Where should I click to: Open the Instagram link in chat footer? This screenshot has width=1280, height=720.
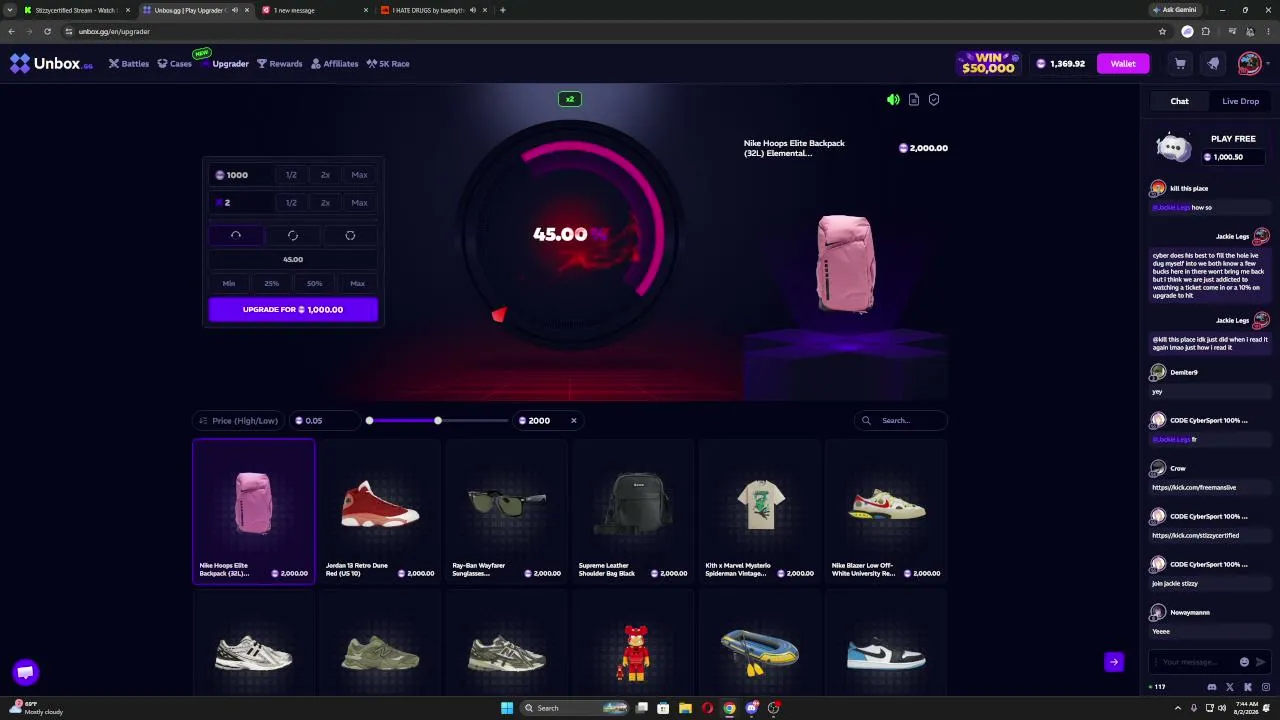1266,687
